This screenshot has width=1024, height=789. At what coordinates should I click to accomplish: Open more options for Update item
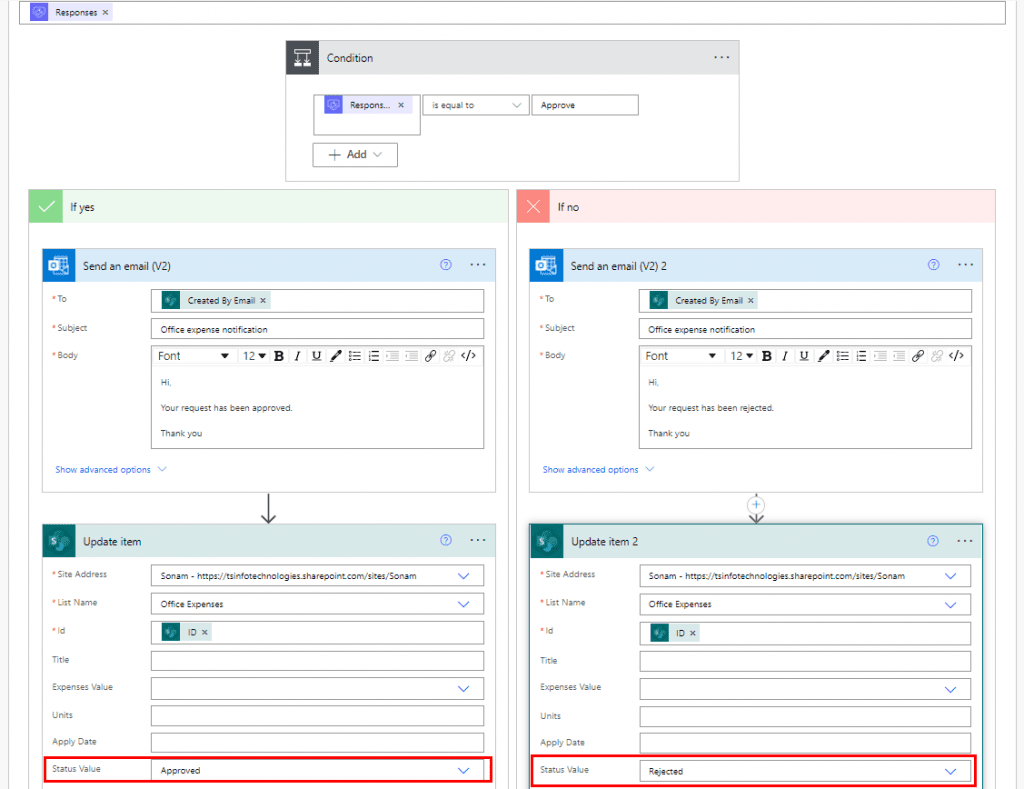478,540
